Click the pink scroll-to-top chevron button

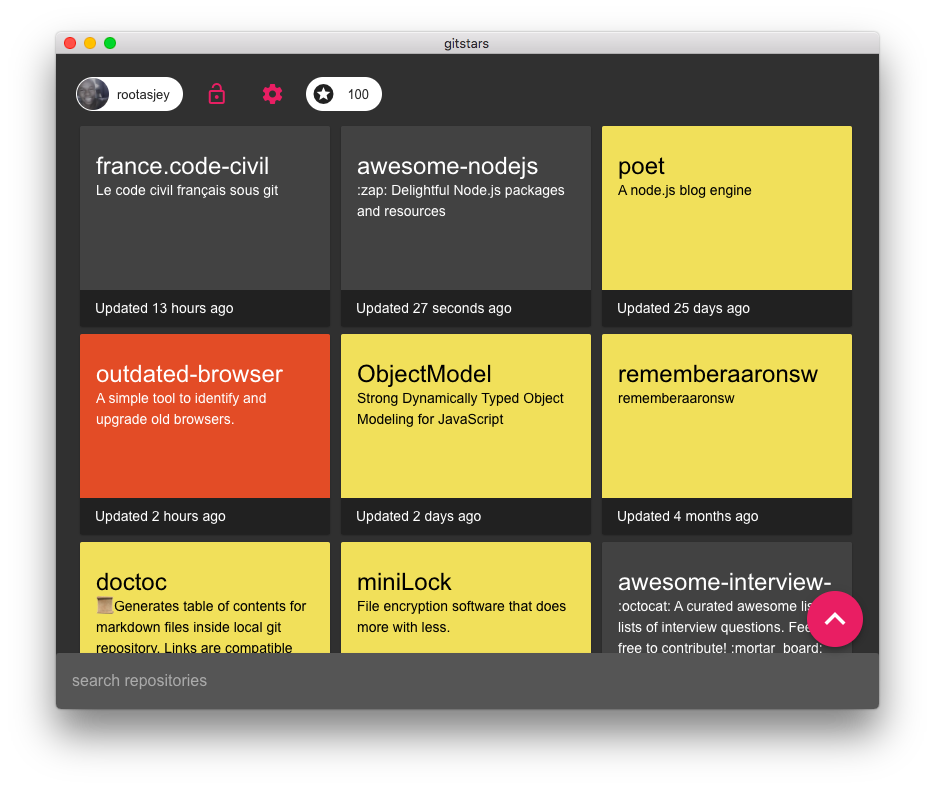coord(835,618)
